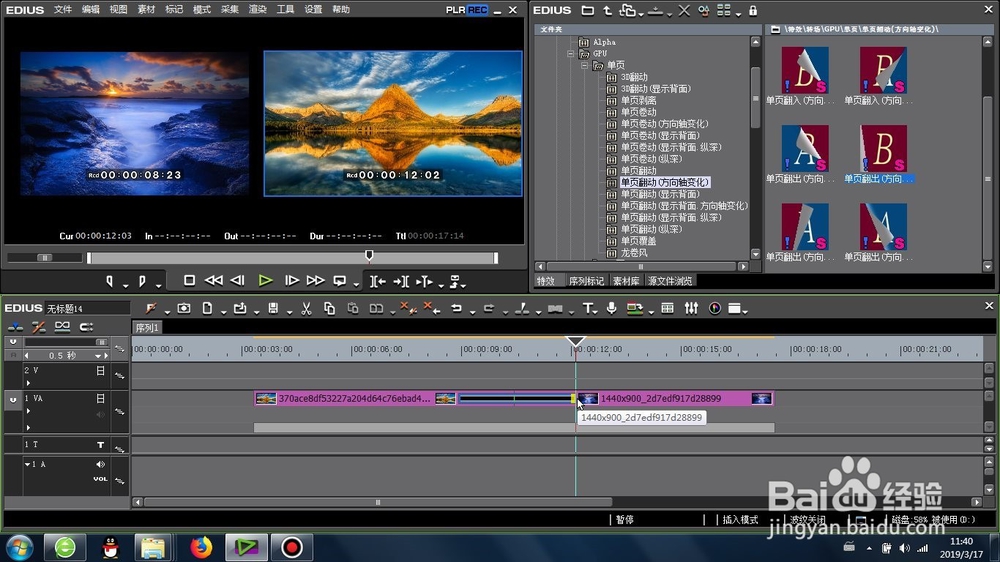Toggle the ripple mode icon in the timeline
This screenshot has height=562, width=1000.
pyautogui.click(x=38, y=327)
